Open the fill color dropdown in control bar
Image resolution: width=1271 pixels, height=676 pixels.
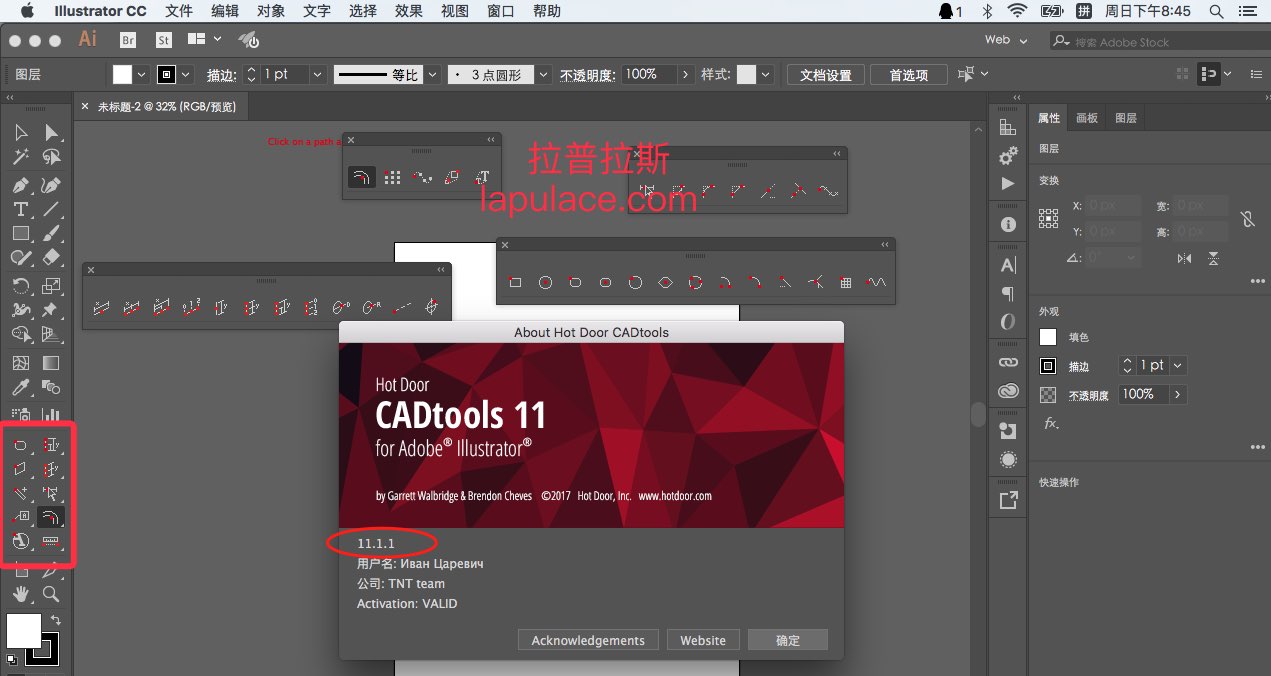click(141, 75)
